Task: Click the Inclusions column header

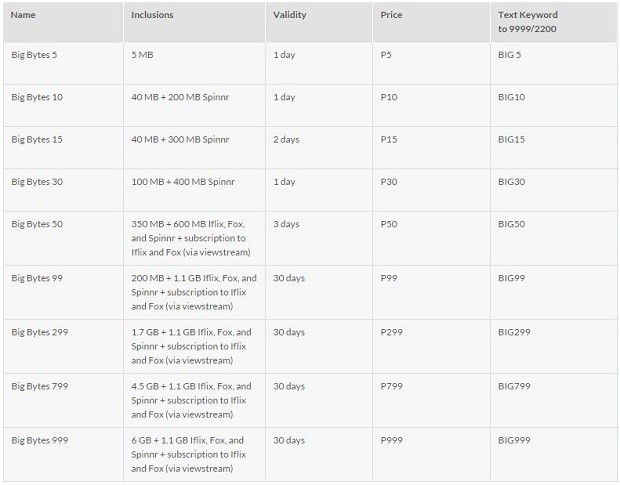Action: [x=153, y=15]
